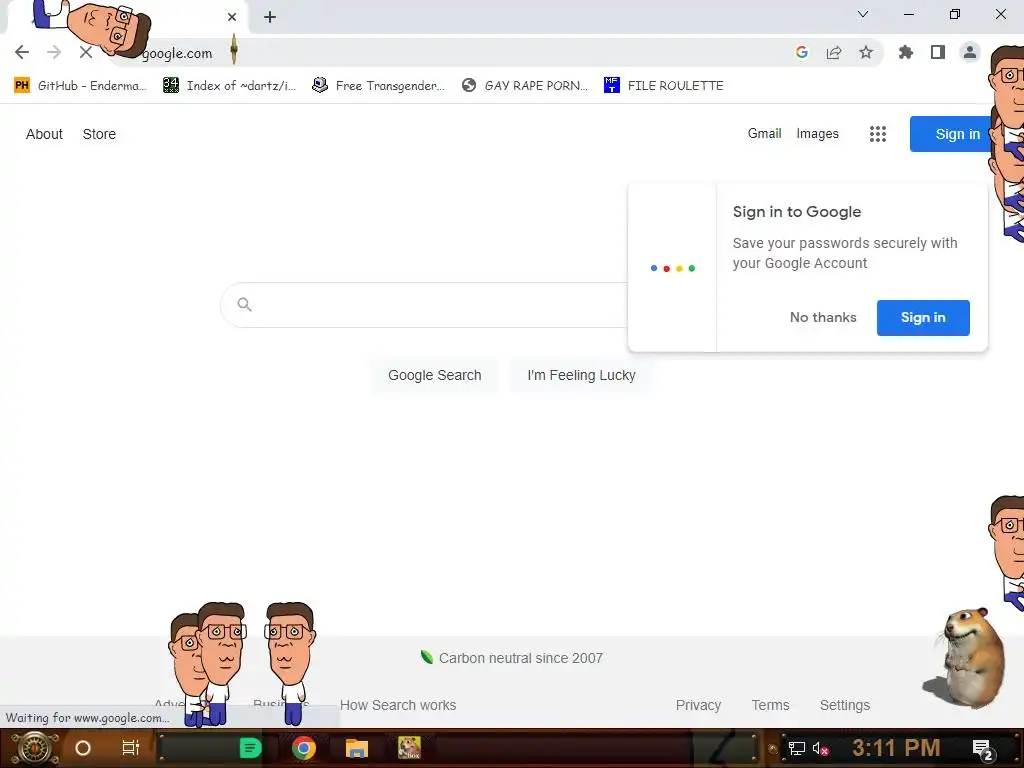Open the Privacy footer link
The image size is (1024, 768).
click(698, 705)
